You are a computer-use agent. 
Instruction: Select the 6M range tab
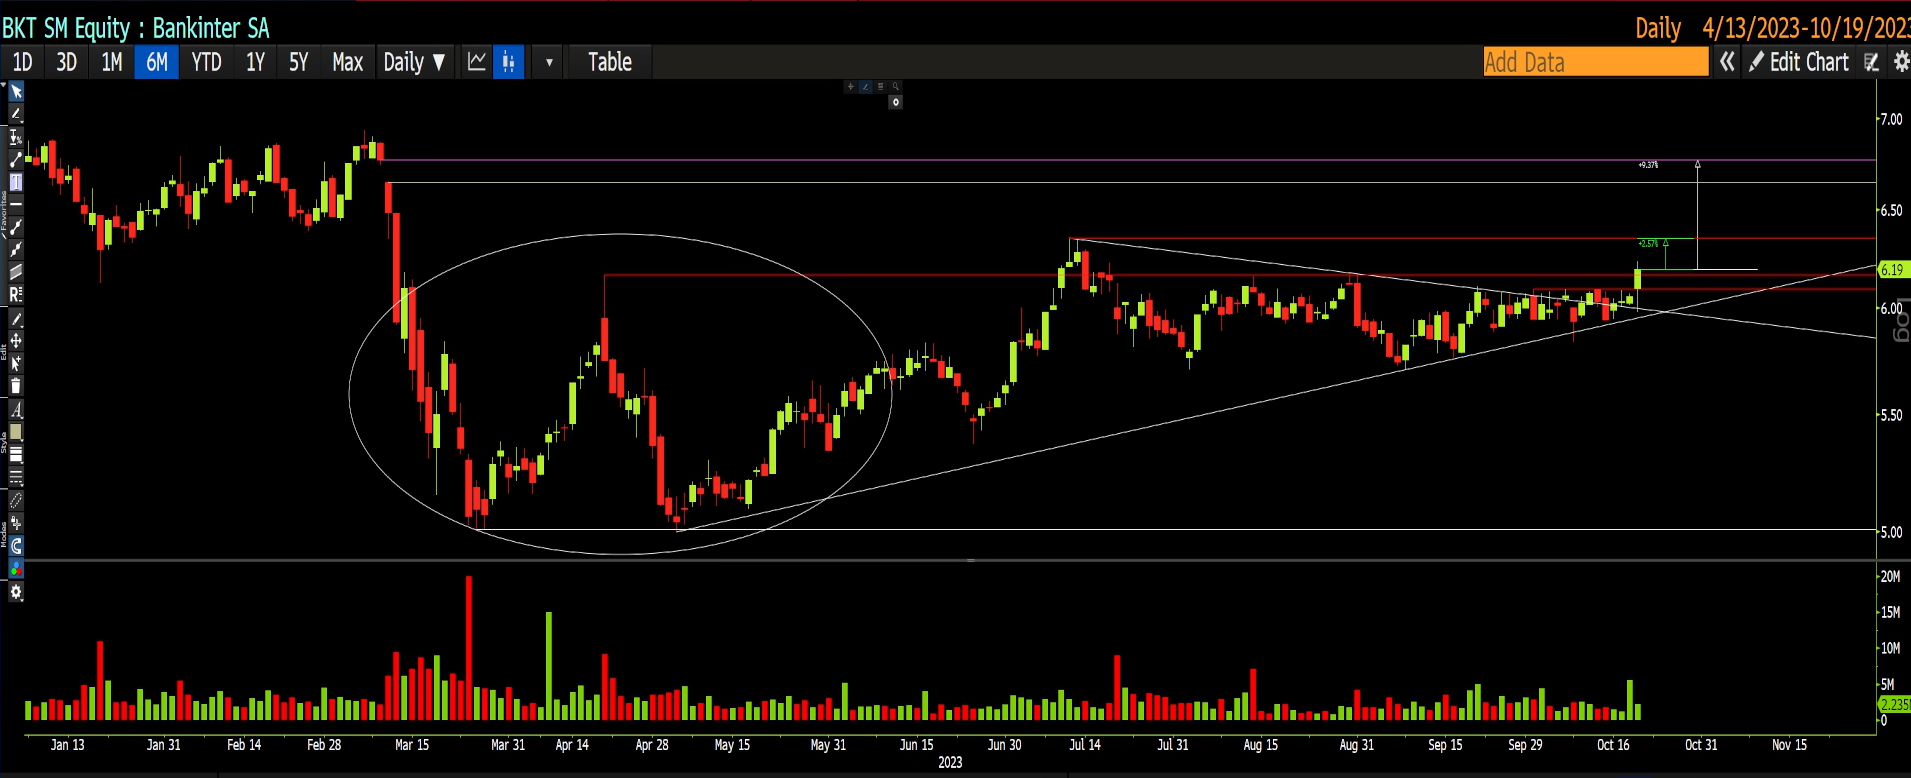click(x=157, y=62)
